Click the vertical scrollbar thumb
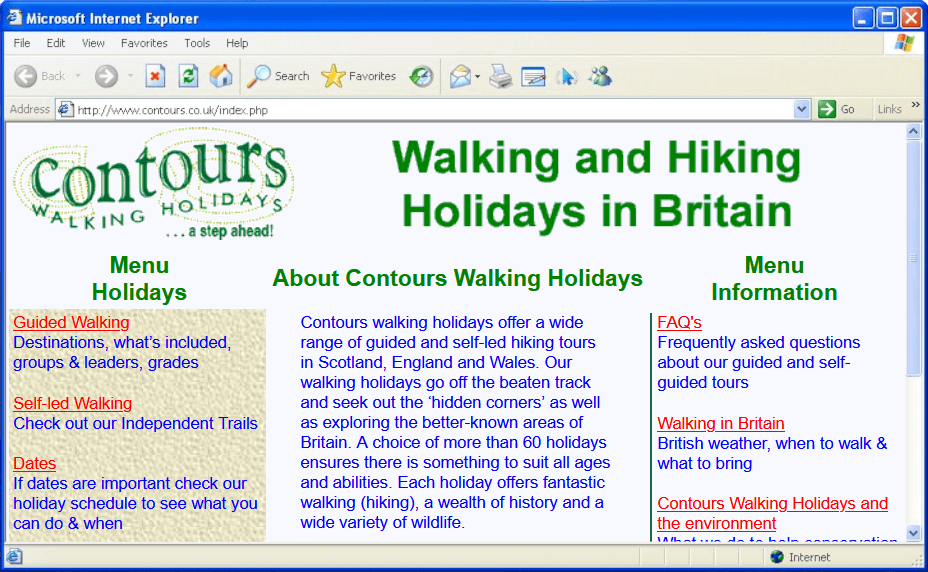The width and height of the screenshot is (928, 572). (x=913, y=258)
